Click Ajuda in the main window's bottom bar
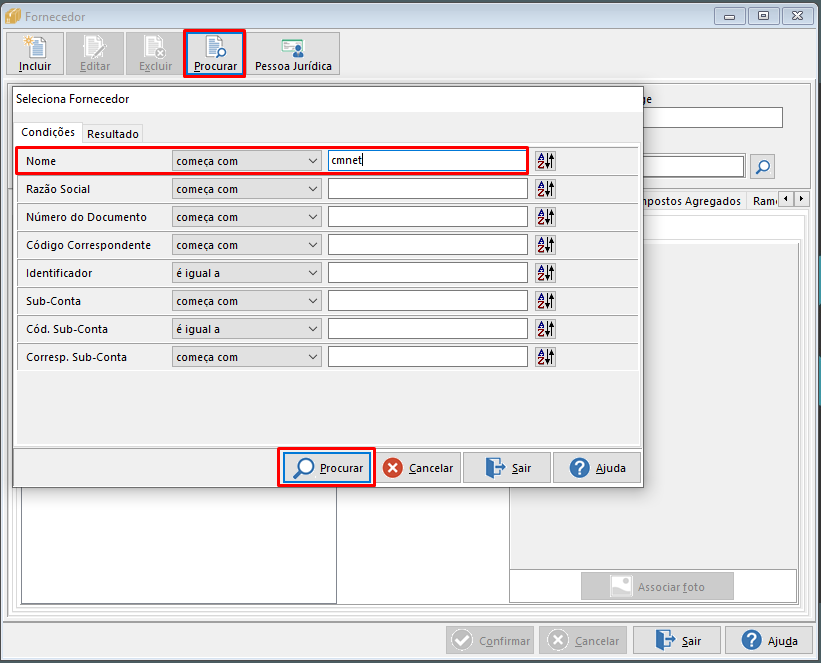The height and width of the screenshot is (663, 821). tap(769, 640)
